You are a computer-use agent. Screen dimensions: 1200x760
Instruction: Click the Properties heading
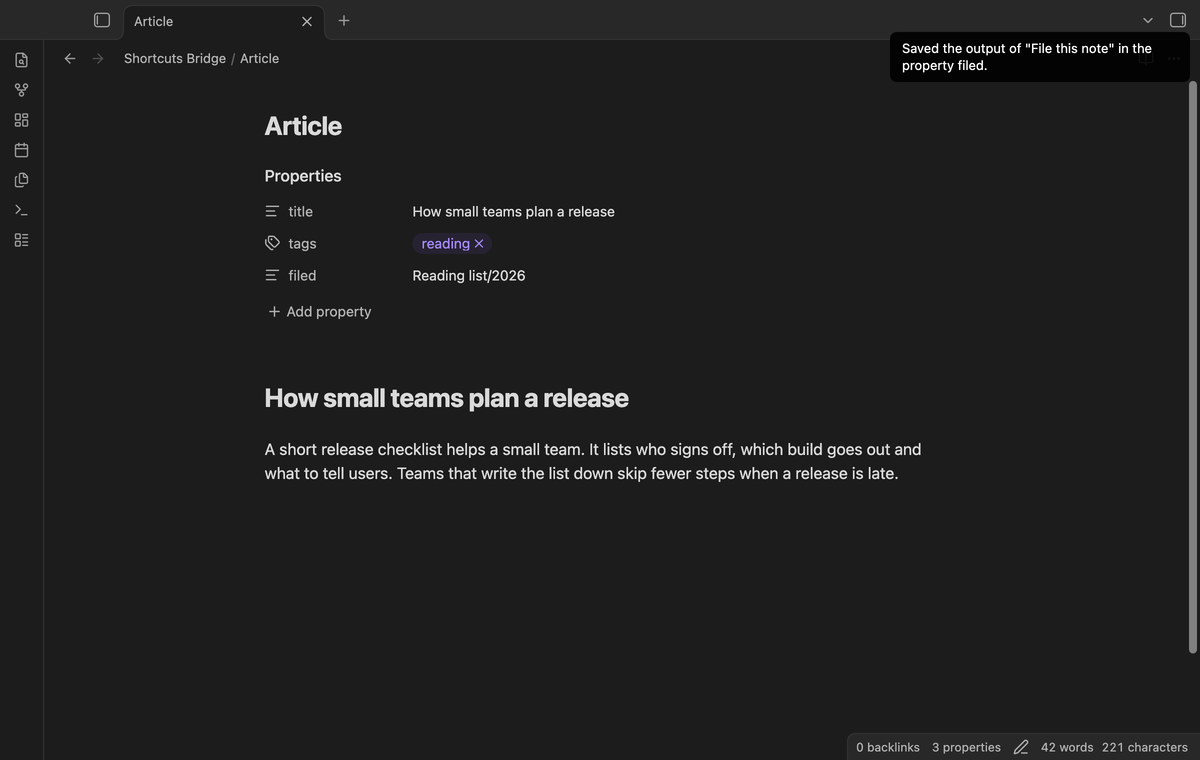303,176
